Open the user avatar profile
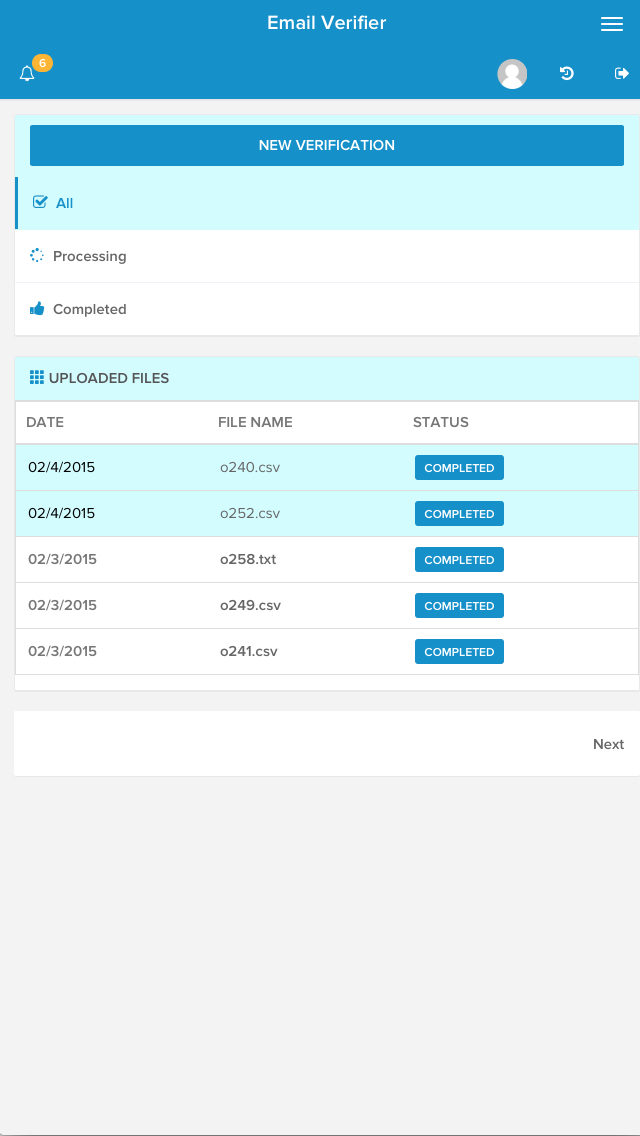 click(x=512, y=73)
